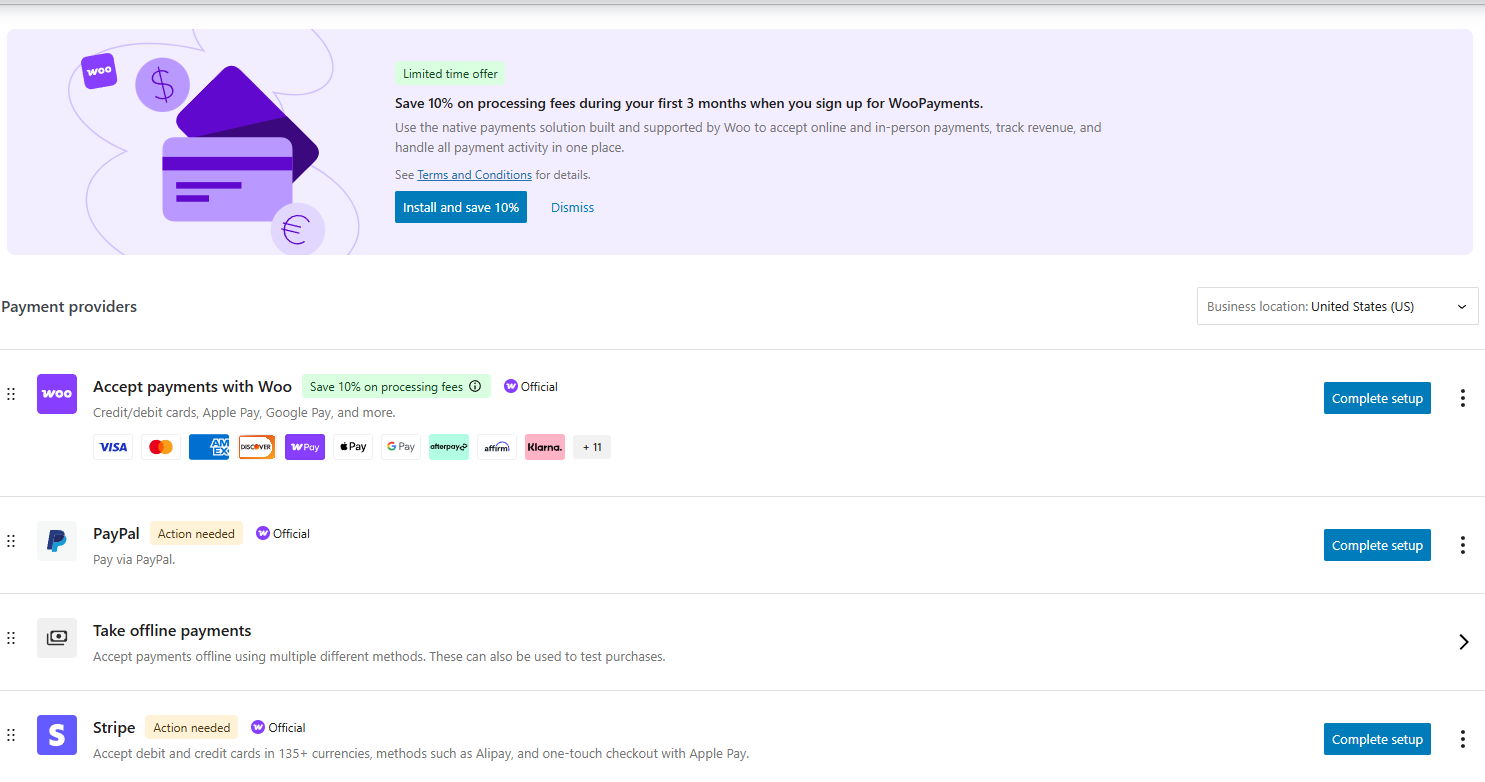Open the three-dot menu for Woo payments
The width and height of the screenshot is (1485, 782).
1462,398
